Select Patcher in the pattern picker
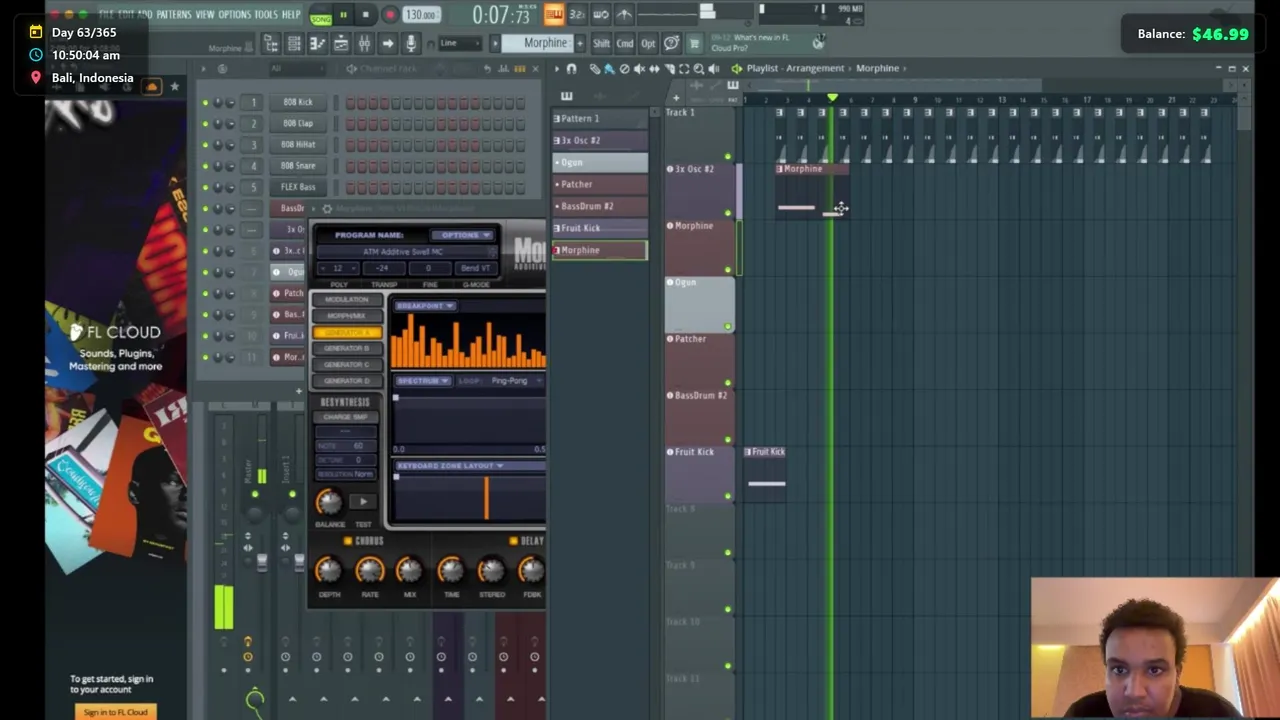The width and height of the screenshot is (1280, 720). coord(600,184)
